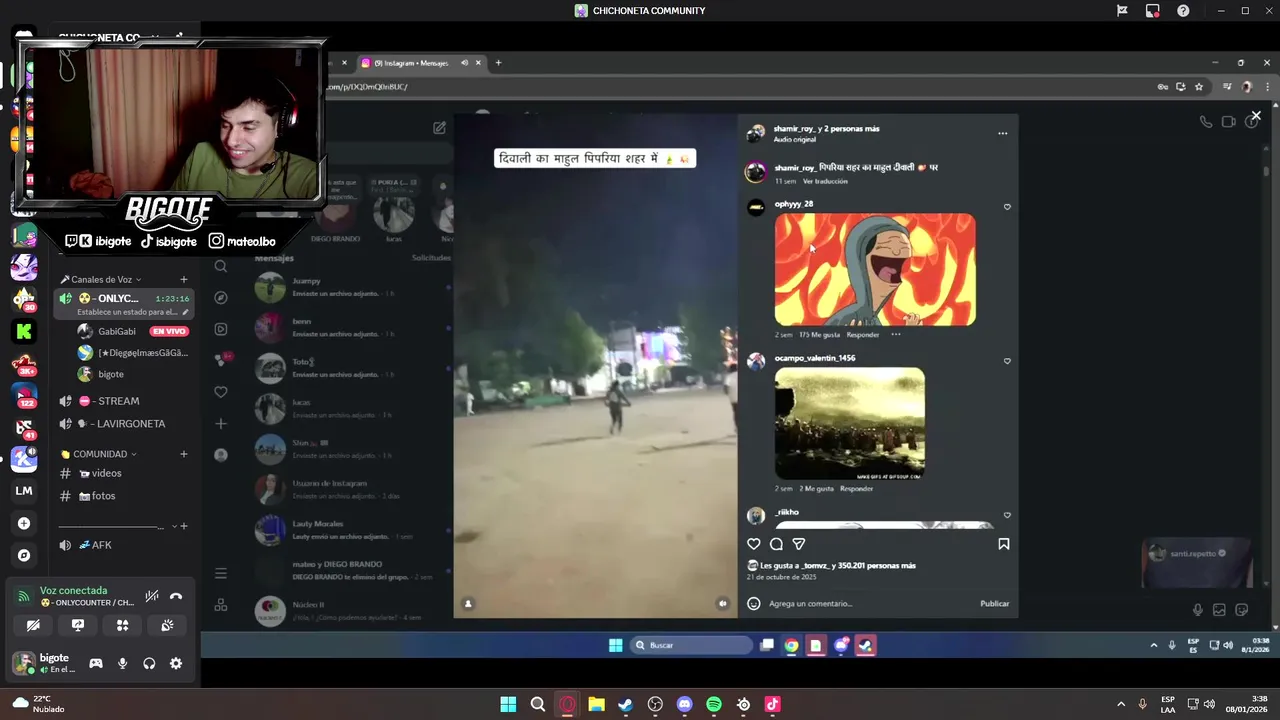Open soundboard in voice panel
1280x720 pixels.
pos(167,625)
